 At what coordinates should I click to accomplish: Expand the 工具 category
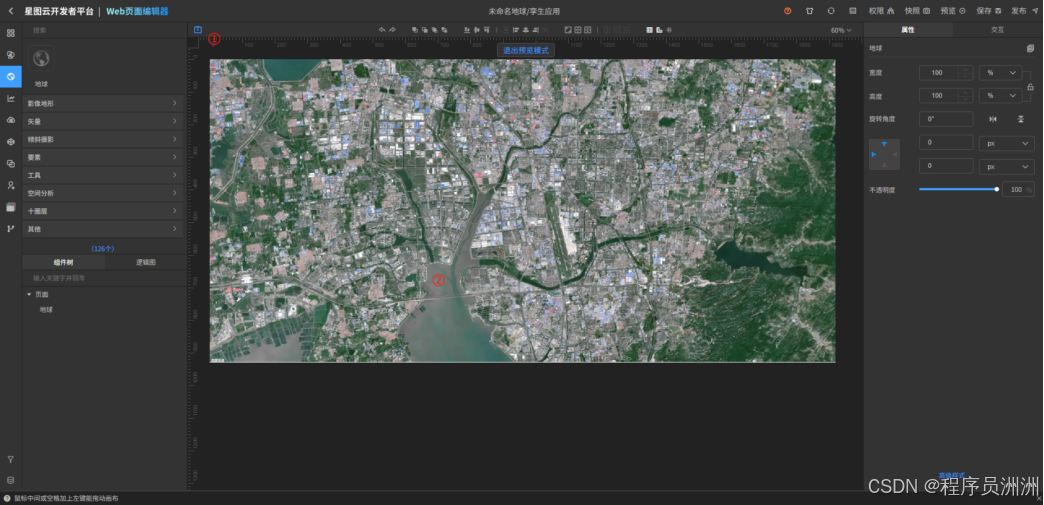pyautogui.click(x=103, y=175)
